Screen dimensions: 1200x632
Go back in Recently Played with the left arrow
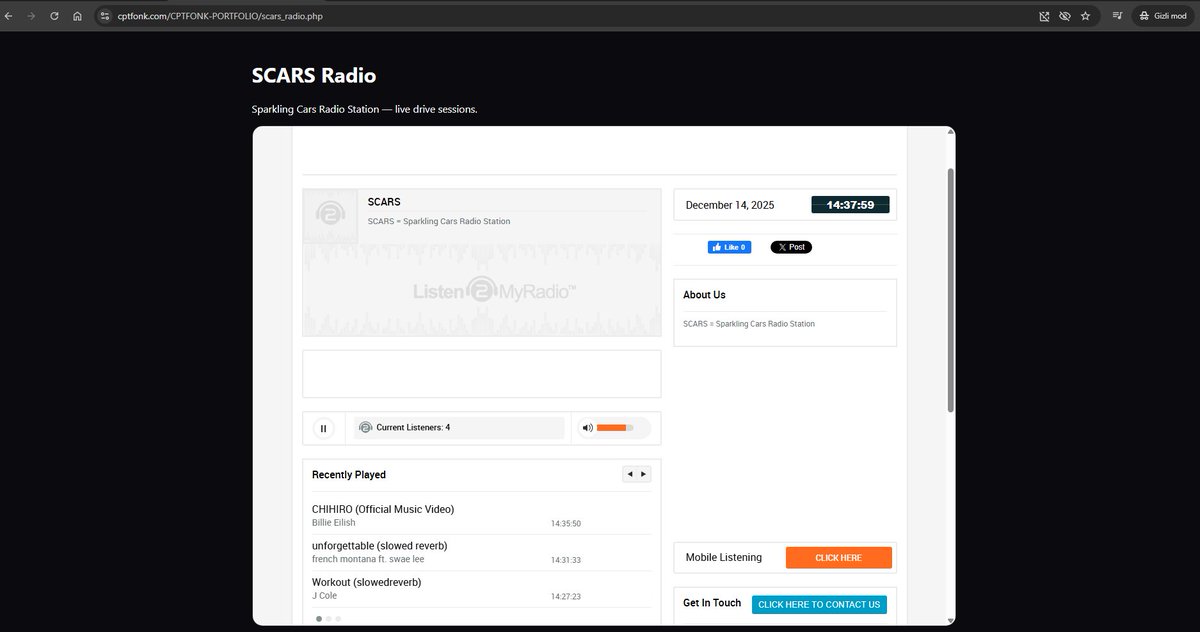(629, 473)
